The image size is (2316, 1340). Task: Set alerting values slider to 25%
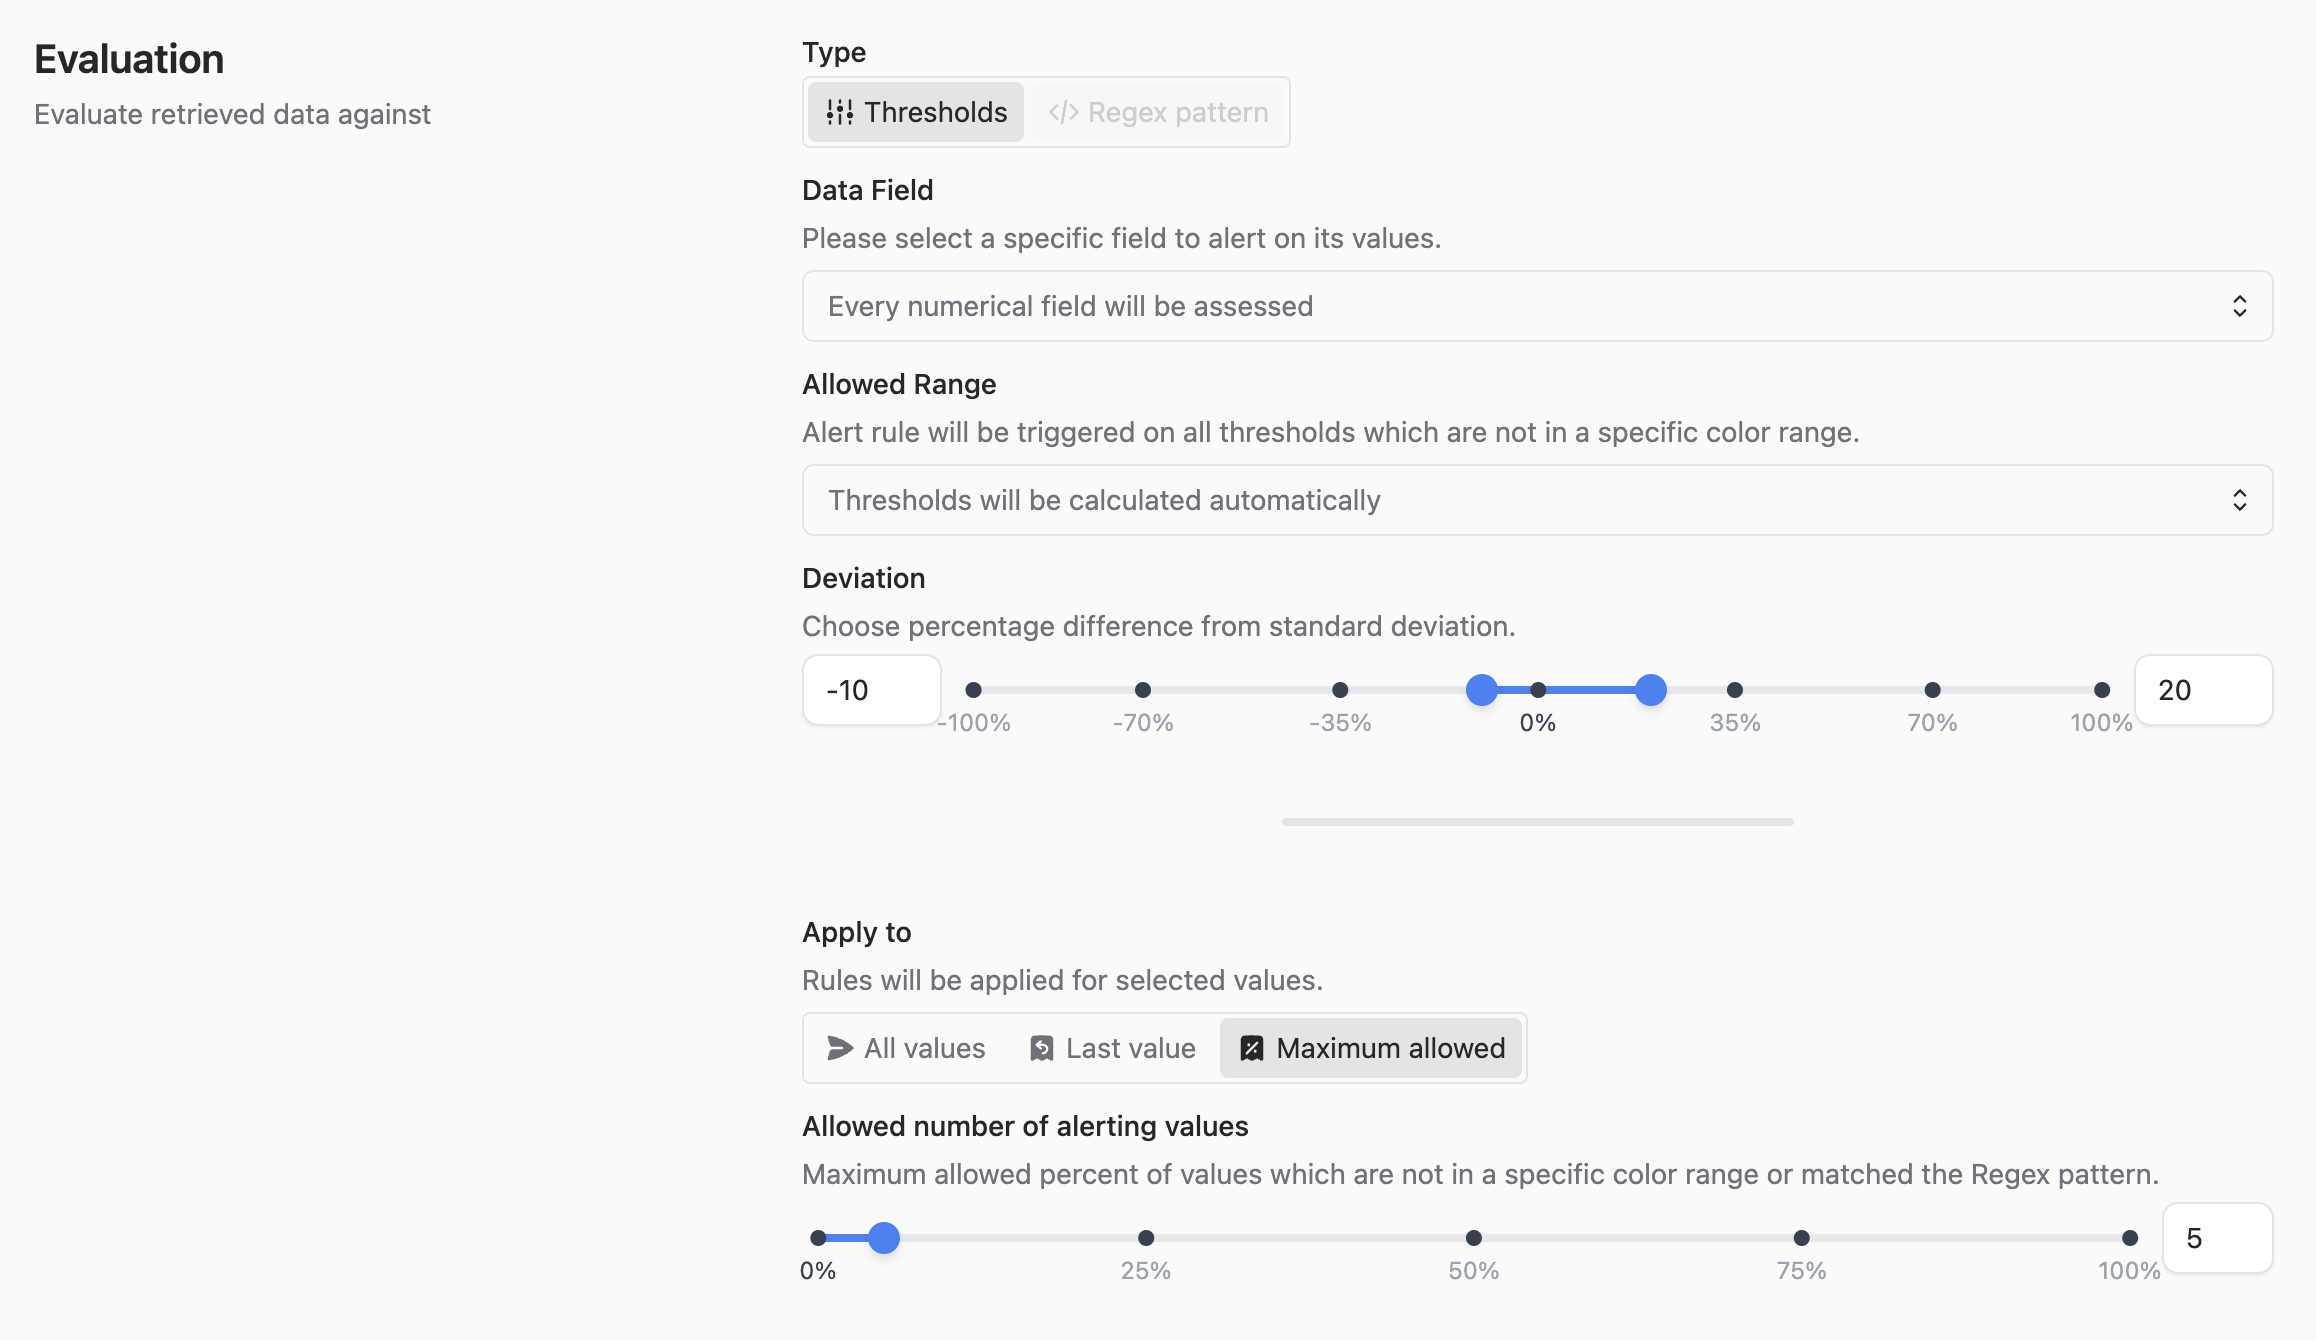tap(1146, 1238)
